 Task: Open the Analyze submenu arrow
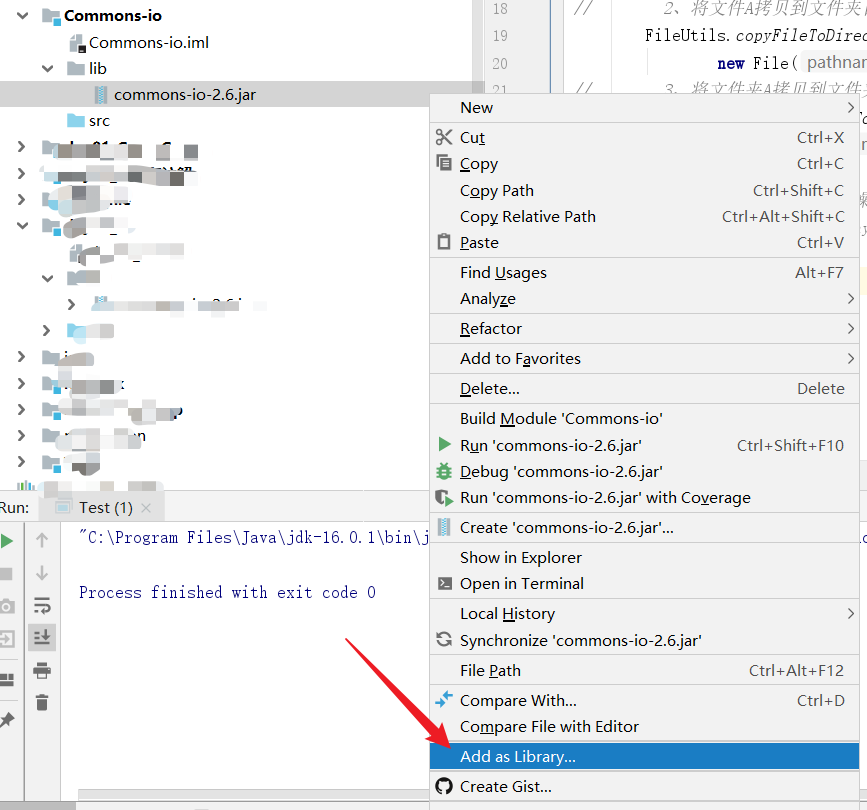pyautogui.click(x=850, y=299)
